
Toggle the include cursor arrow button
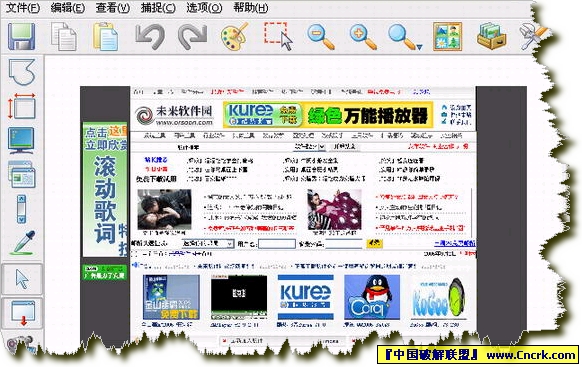pyautogui.click(x=22, y=279)
